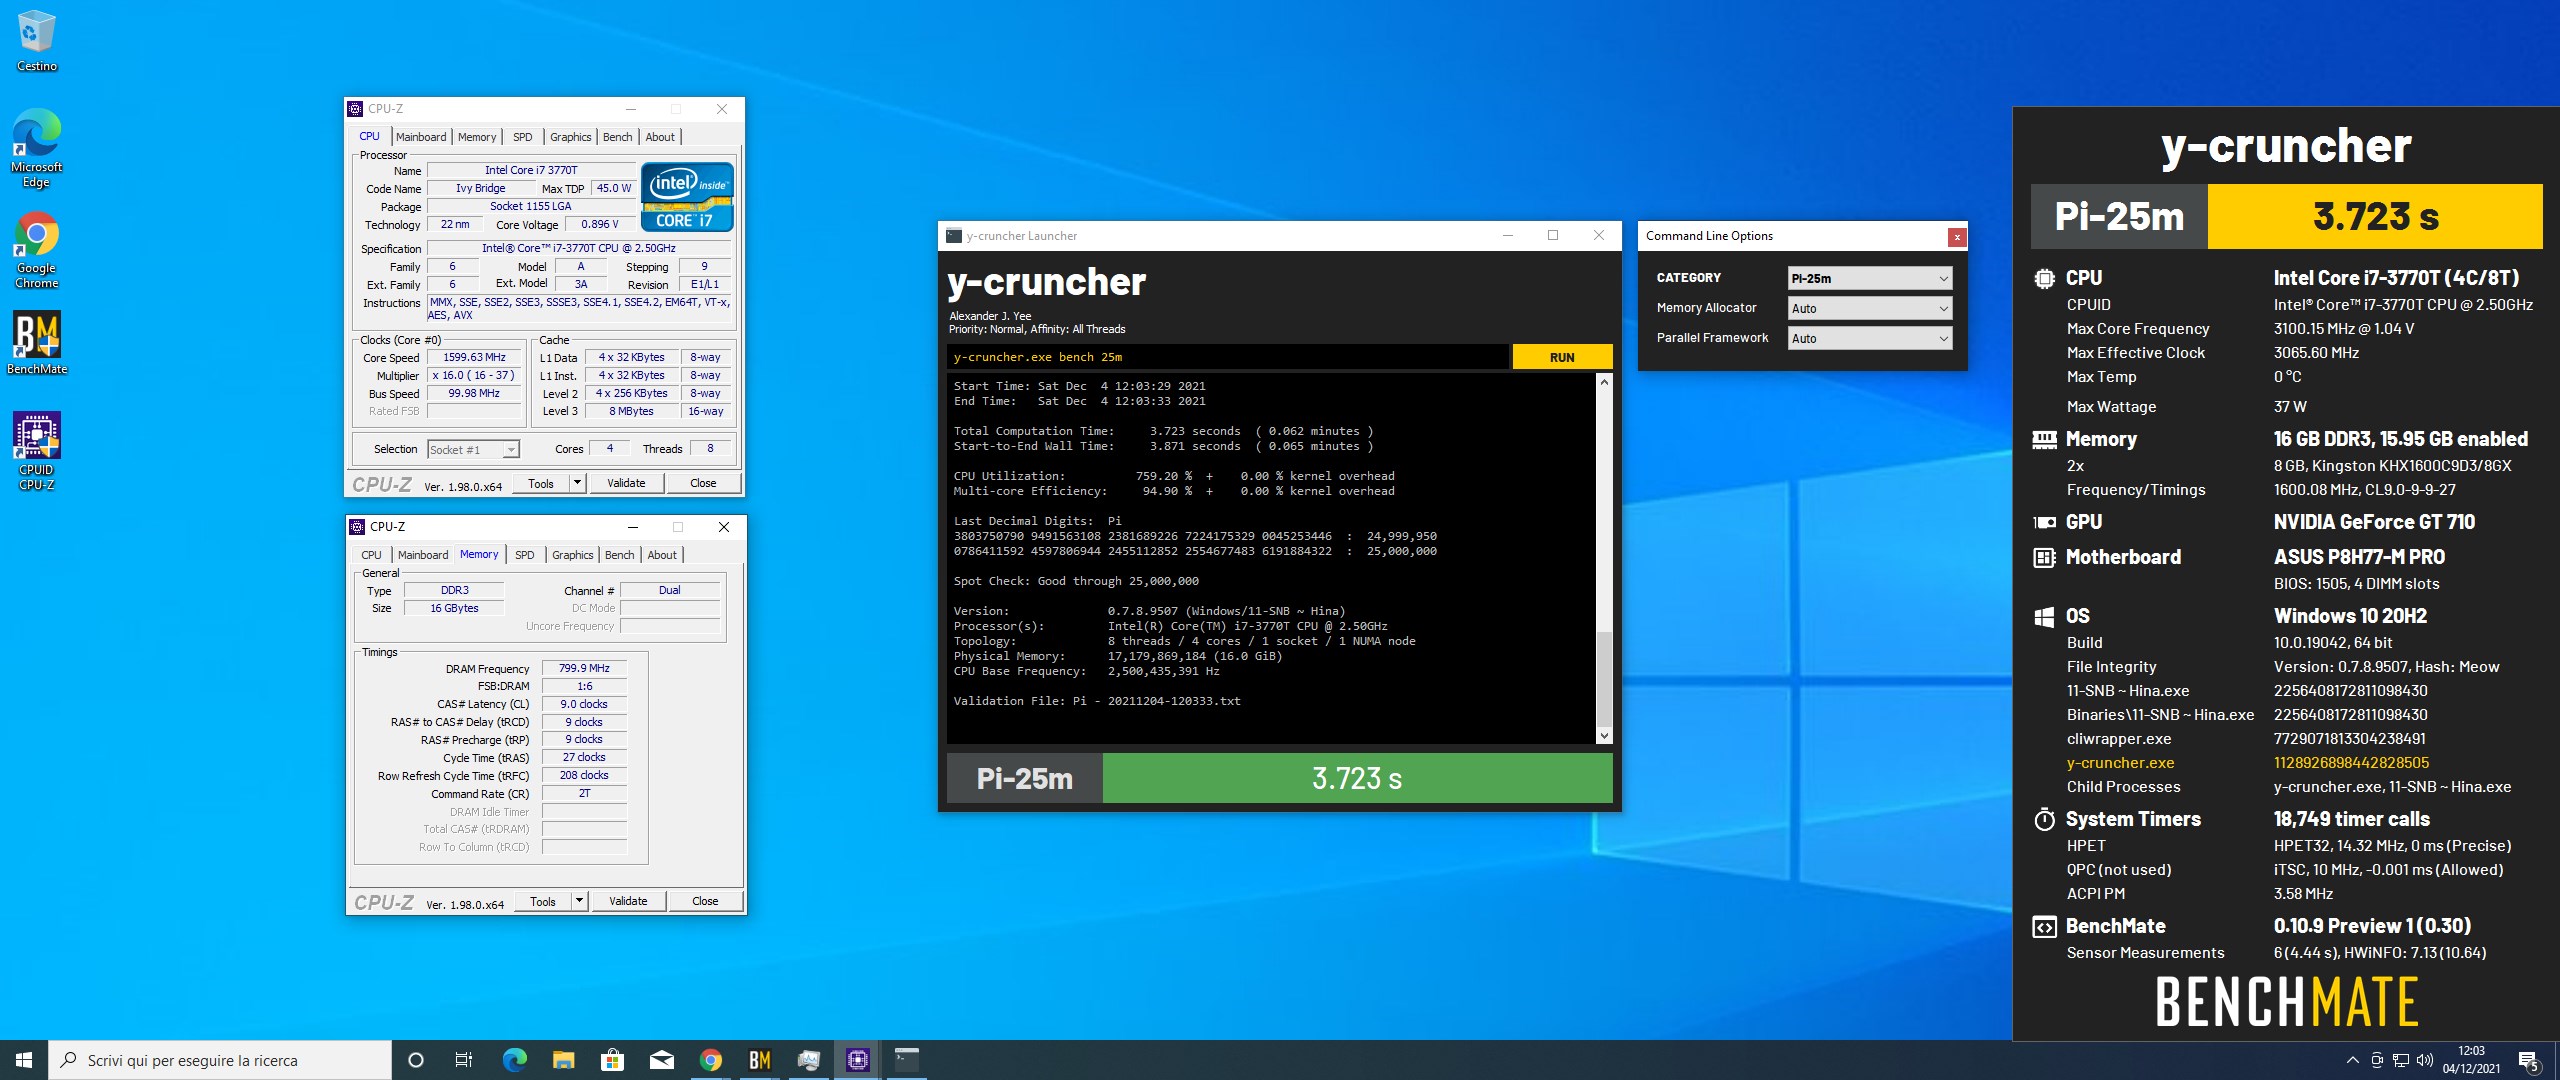Select the Graphics tab in upper CPU-Z window
2560x1080 pixels.
(x=571, y=137)
